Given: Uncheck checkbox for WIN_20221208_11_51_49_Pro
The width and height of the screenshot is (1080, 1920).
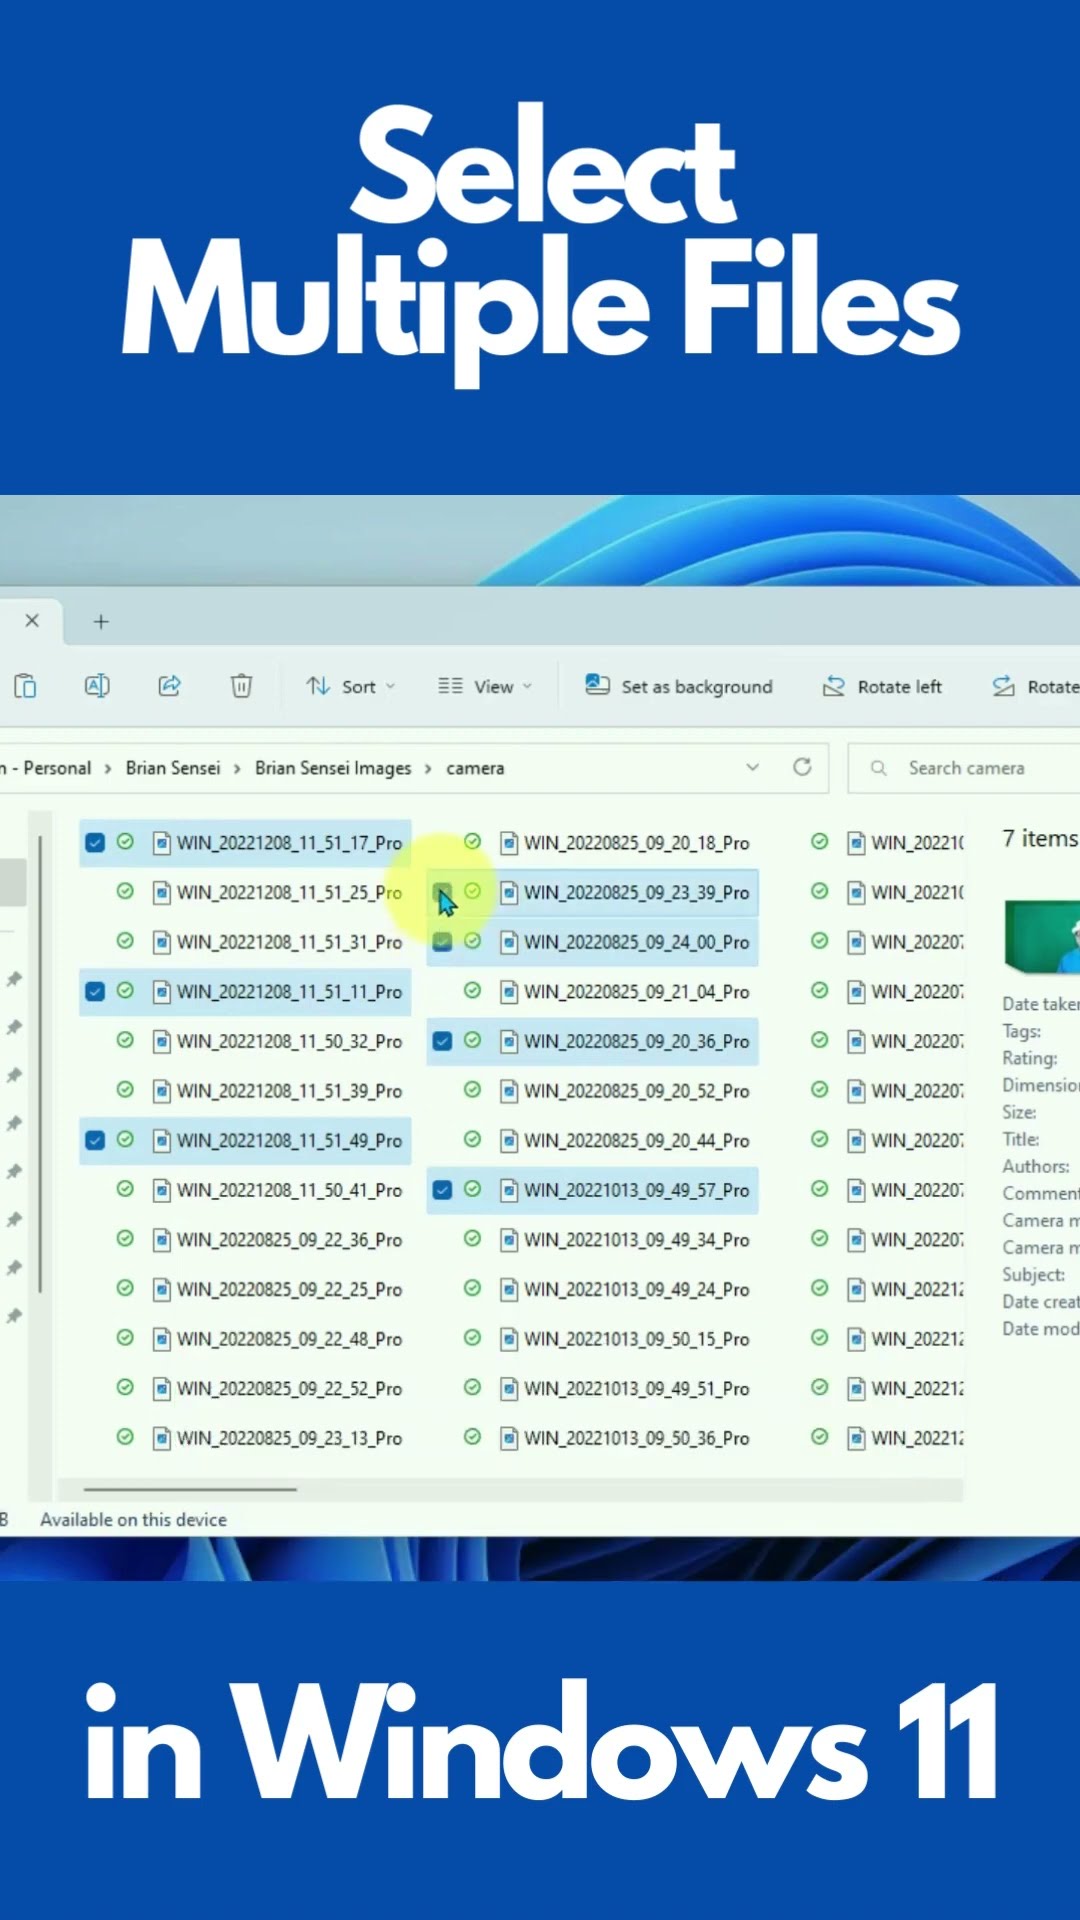Looking at the screenshot, I should click(x=95, y=1141).
